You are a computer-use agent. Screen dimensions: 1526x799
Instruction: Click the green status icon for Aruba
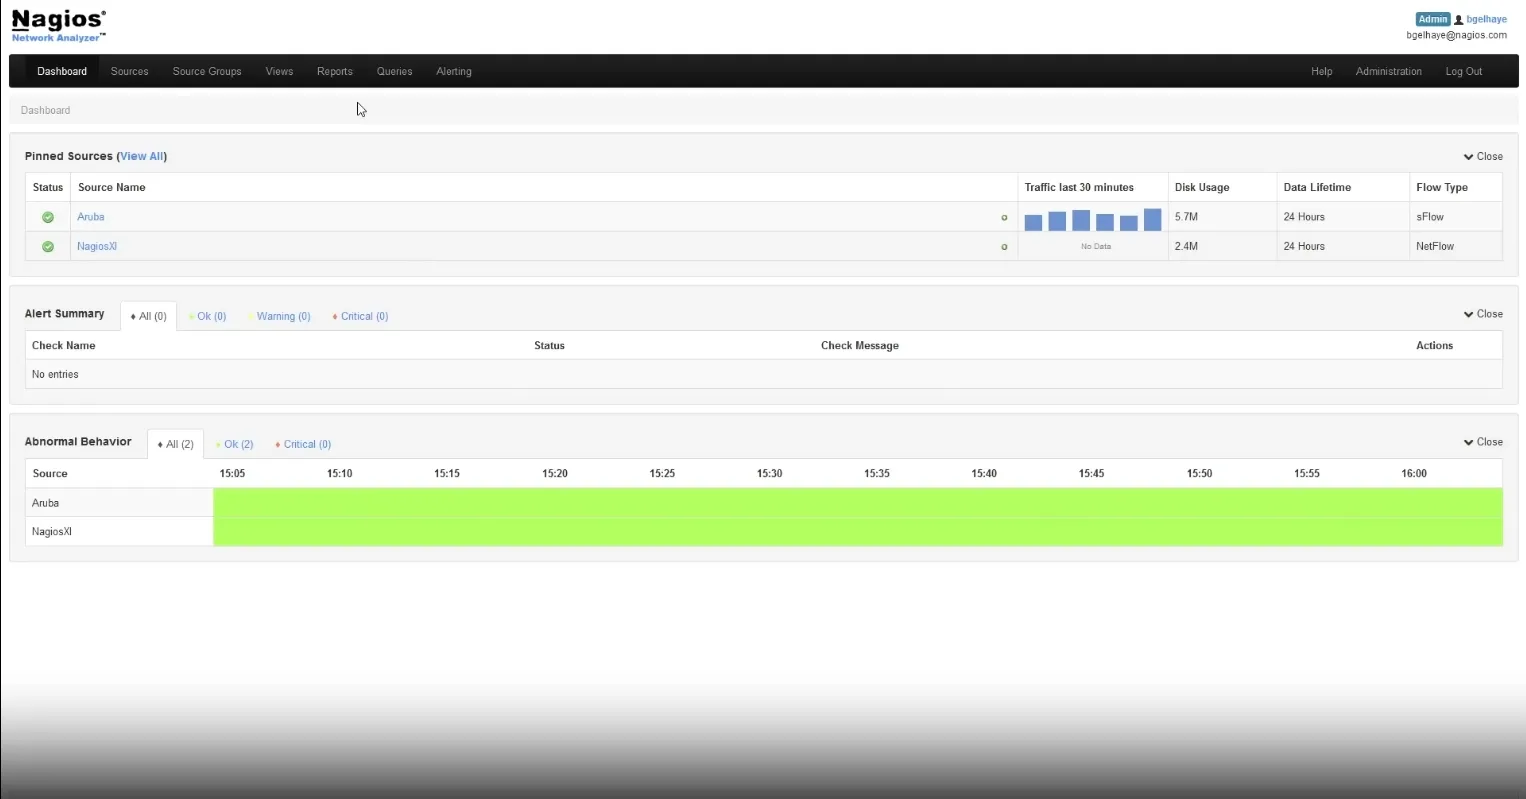(48, 217)
